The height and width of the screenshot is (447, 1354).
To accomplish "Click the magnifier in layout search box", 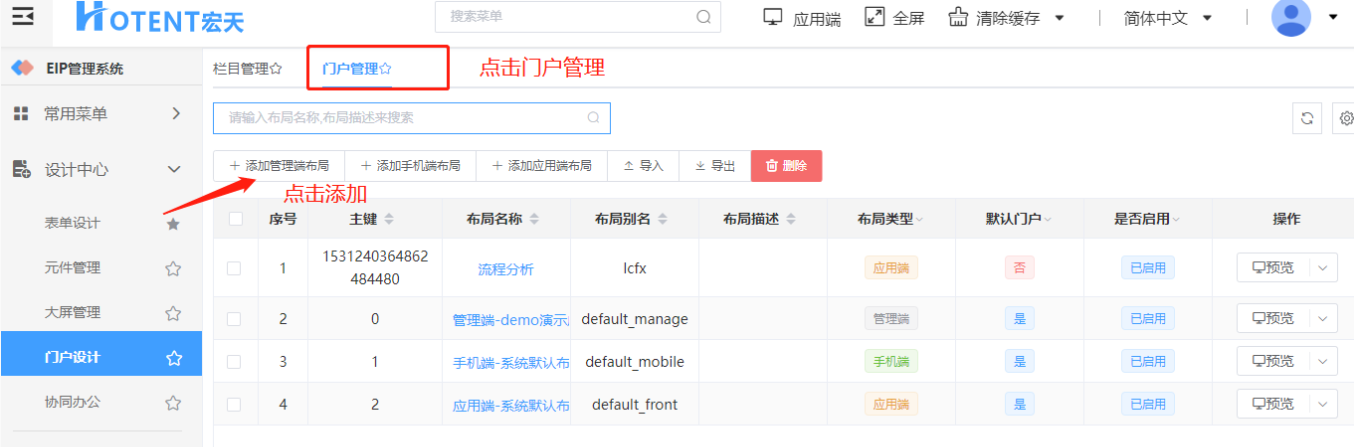I will (593, 118).
